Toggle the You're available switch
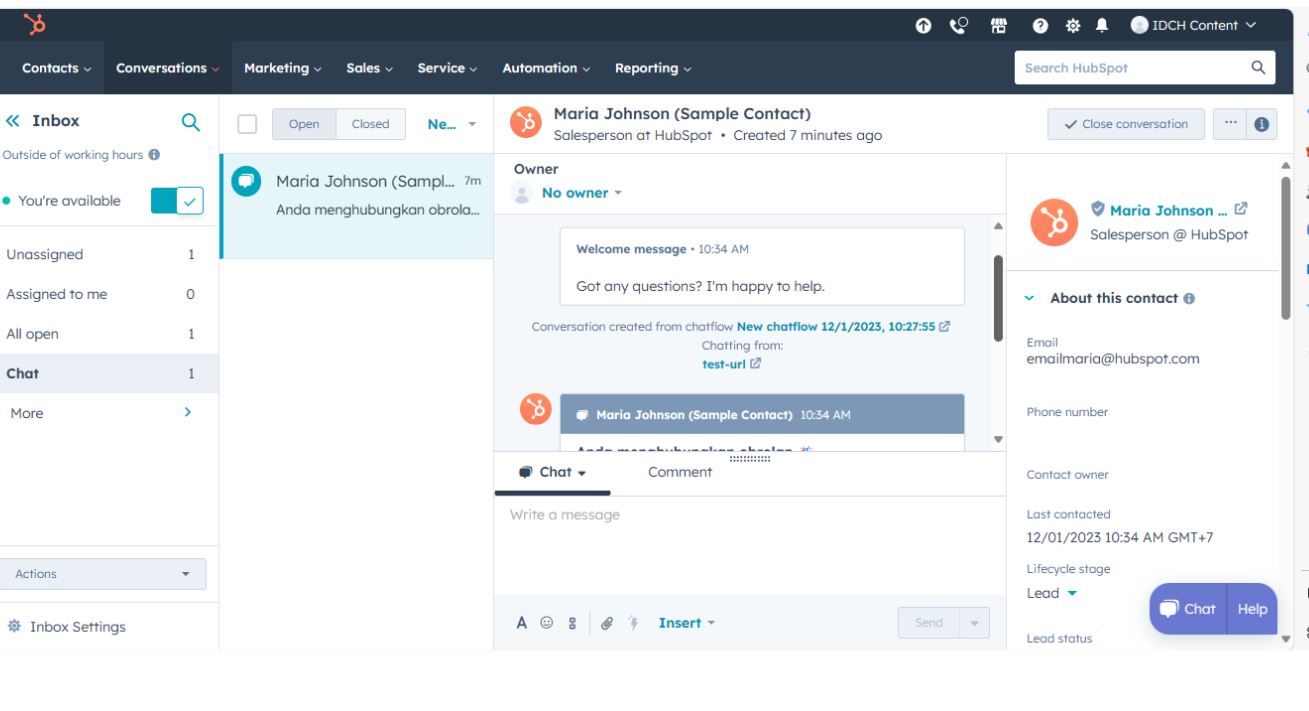The height and width of the screenshot is (711, 1309). pyautogui.click(x=177, y=201)
